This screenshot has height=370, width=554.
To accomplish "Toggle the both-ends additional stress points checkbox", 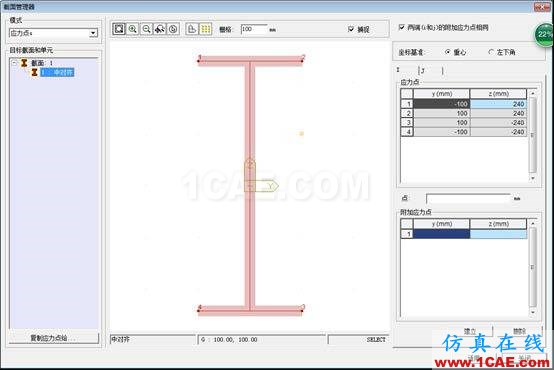I will (x=402, y=27).
